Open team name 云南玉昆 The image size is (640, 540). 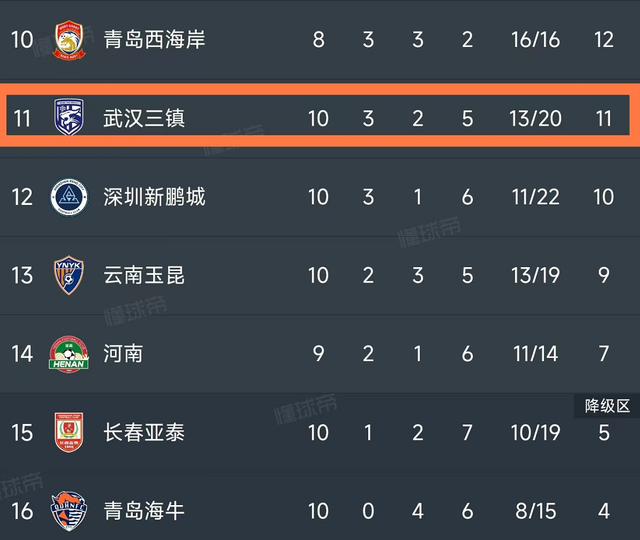tap(144, 275)
